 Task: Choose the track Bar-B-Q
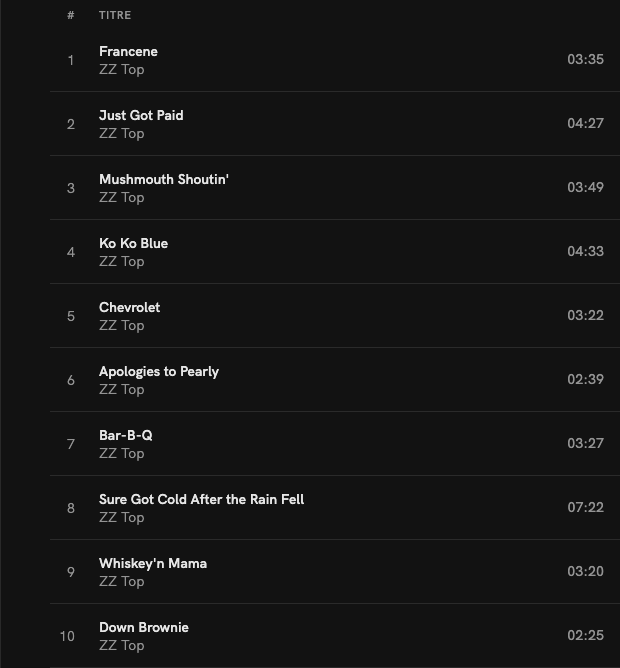coord(126,435)
